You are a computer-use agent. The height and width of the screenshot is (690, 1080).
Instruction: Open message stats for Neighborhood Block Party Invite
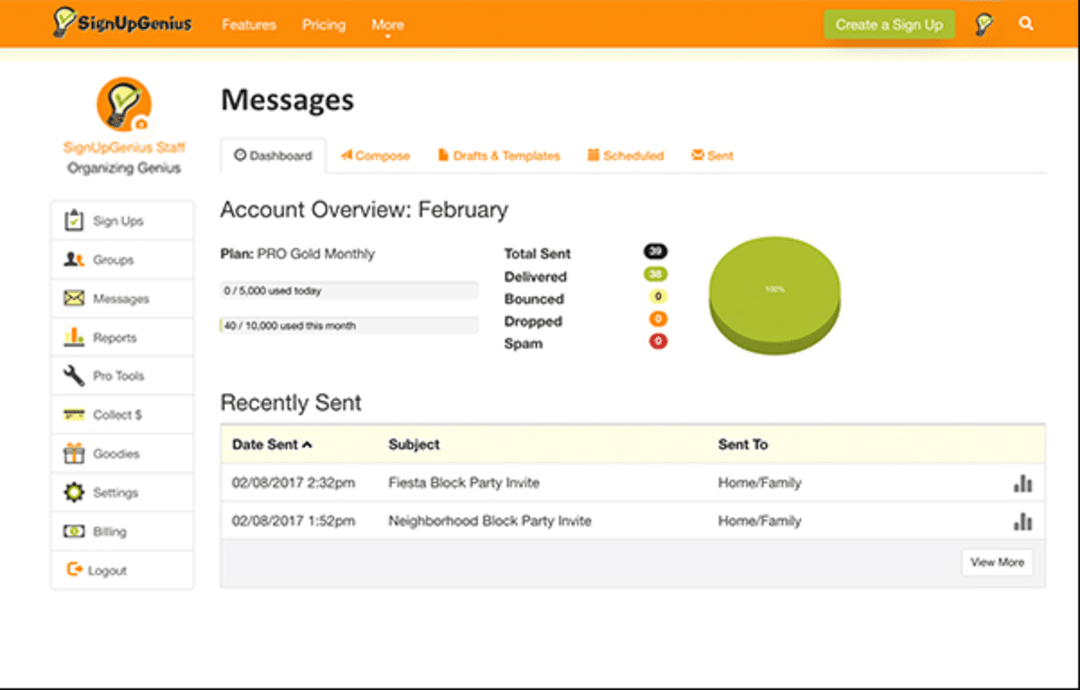click(x=1023, y=521)
